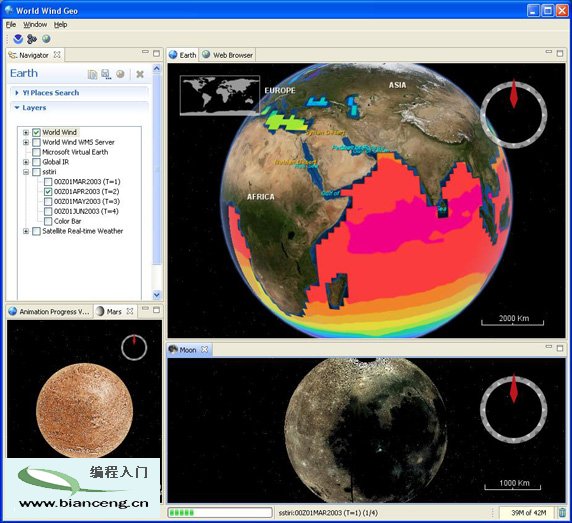Viewport: 572px width, 523px height.
Task: Close the Moon tab
Action: 205,349
